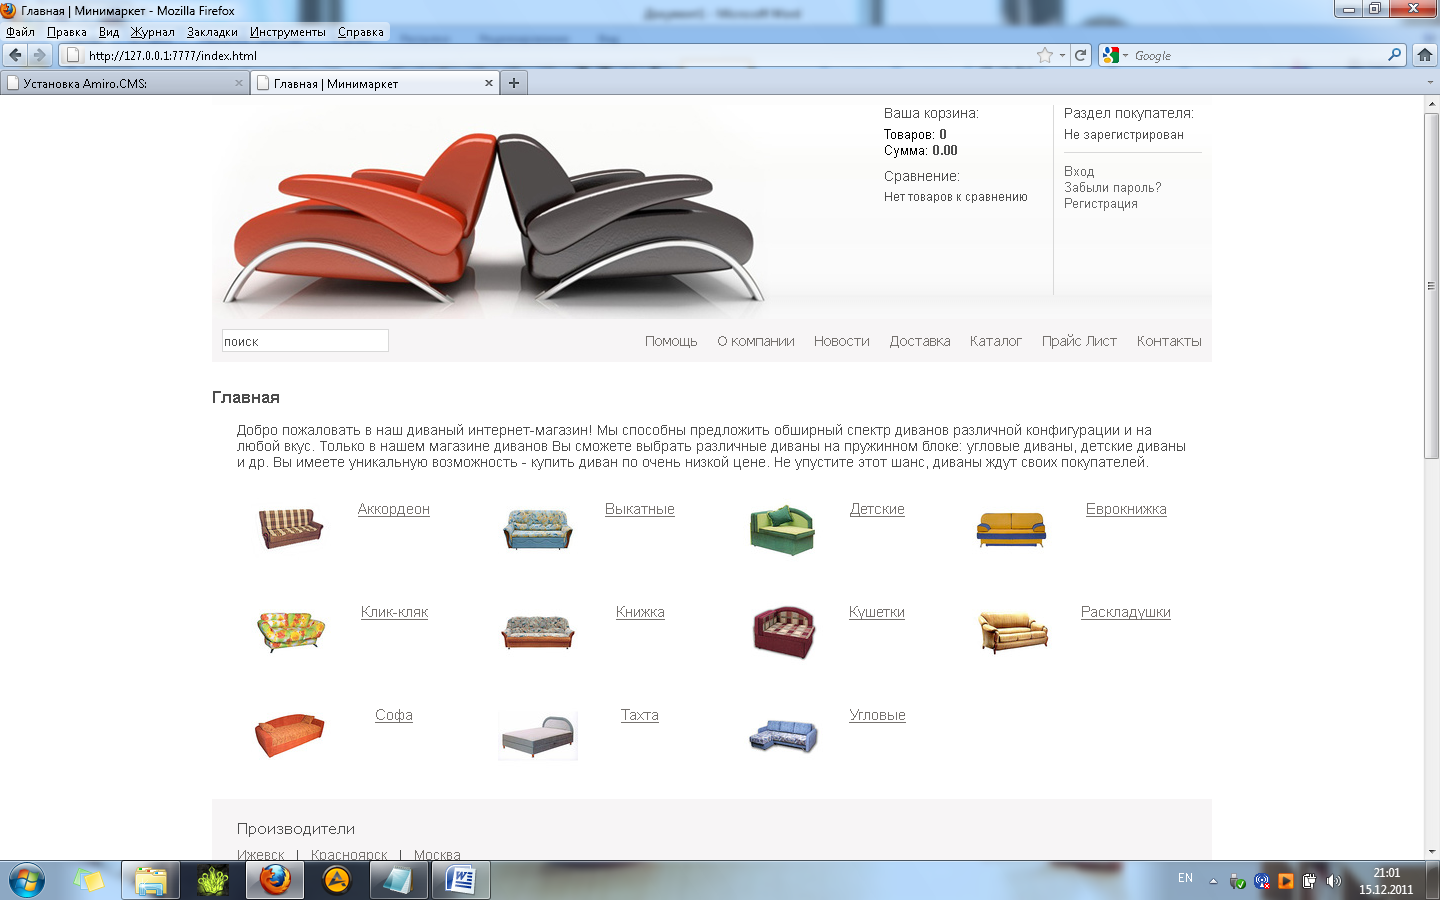
Task: Click the Детские green sofa thumbnail
Action: [782, 529]
